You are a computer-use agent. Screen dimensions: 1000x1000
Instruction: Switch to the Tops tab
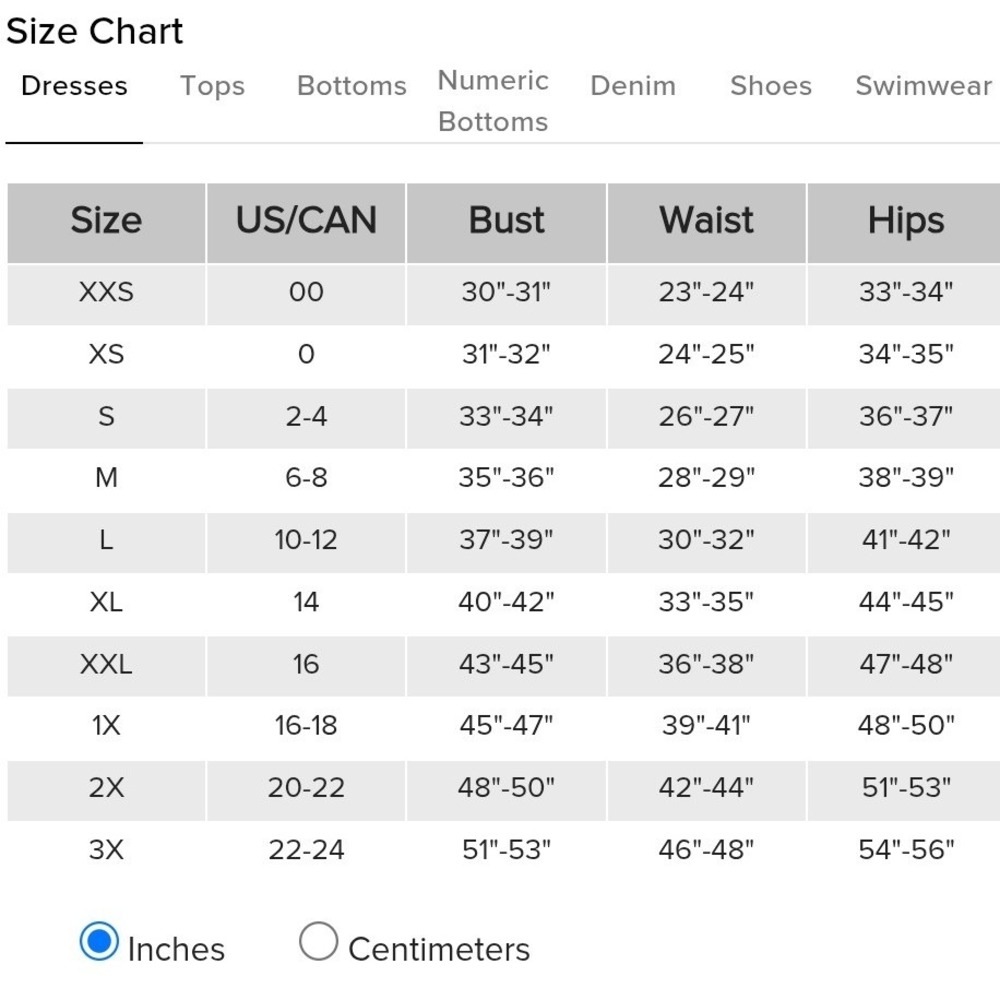tap(212, 85)
